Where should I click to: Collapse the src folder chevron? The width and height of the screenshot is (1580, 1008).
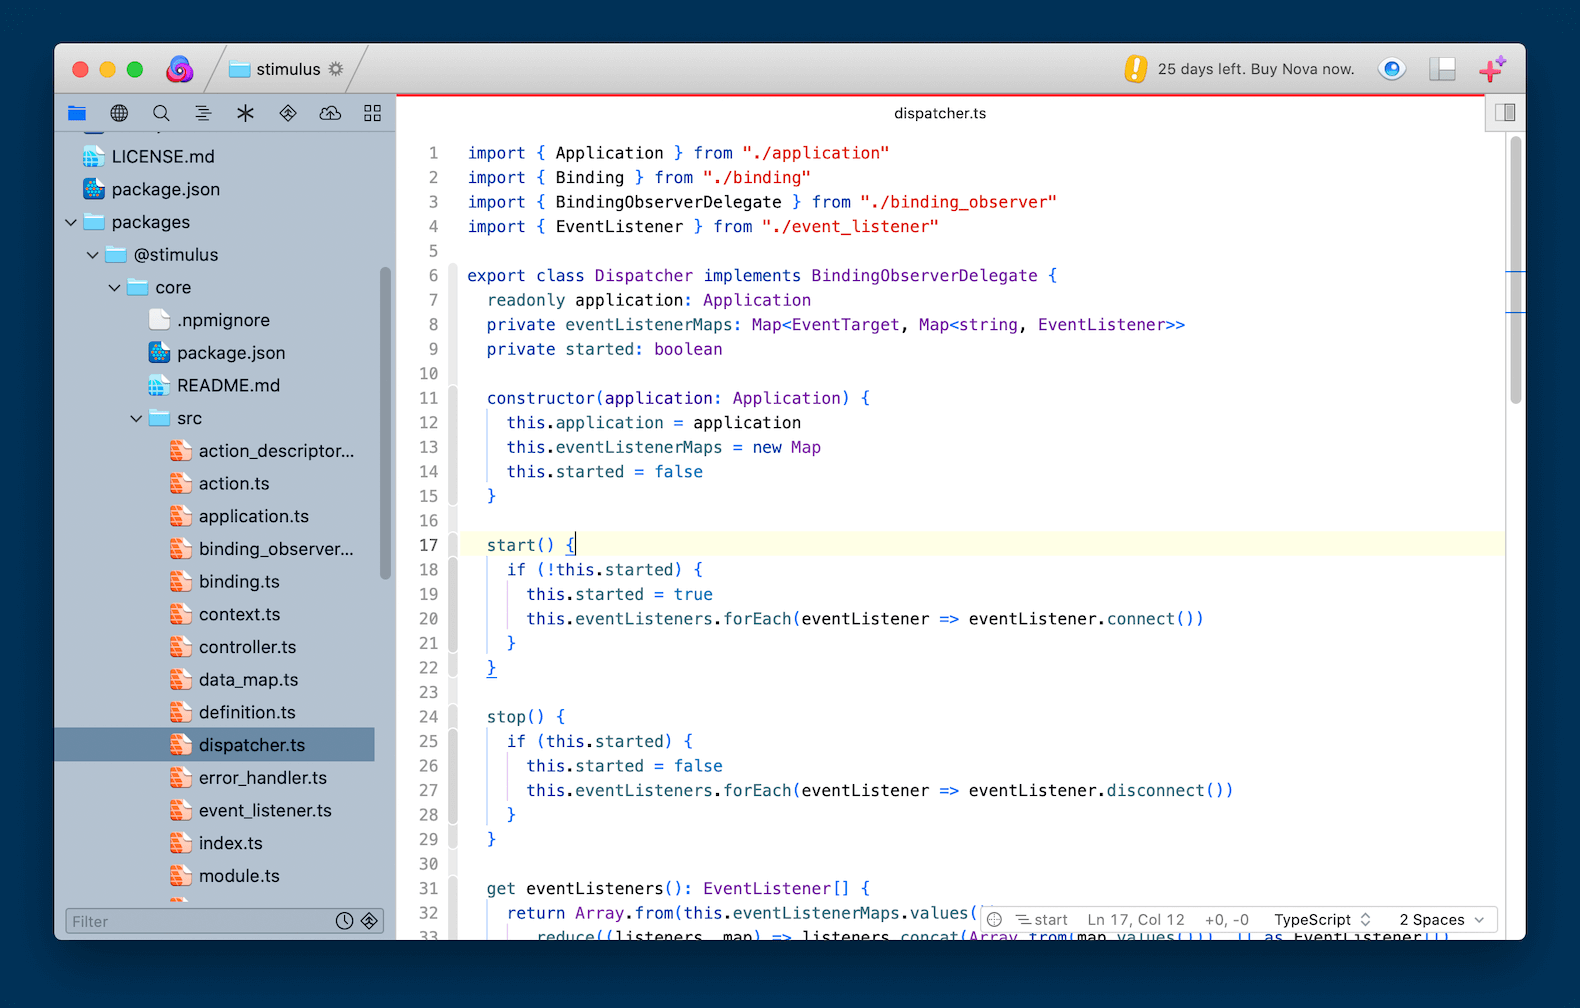click(x=136, y=418)
